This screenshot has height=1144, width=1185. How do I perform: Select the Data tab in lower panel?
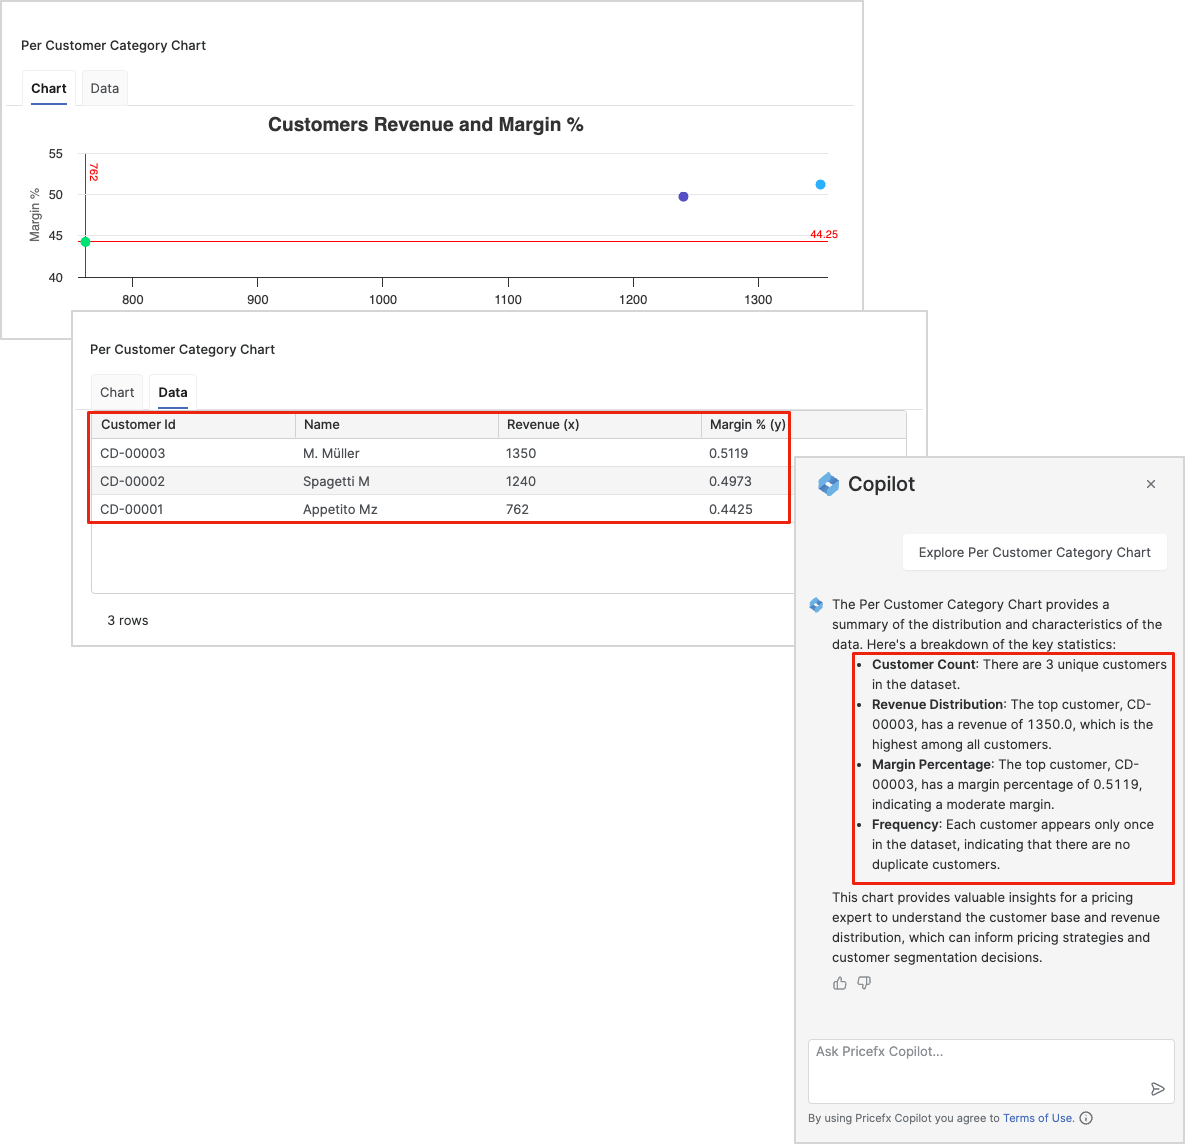(173, 392)
